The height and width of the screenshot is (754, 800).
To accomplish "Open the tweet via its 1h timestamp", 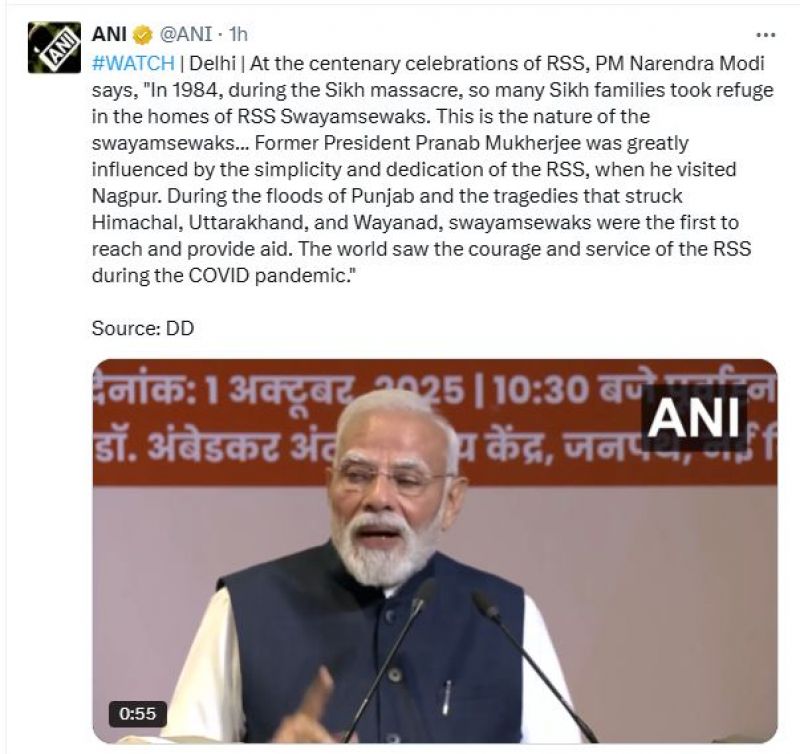I will [238, 35].
